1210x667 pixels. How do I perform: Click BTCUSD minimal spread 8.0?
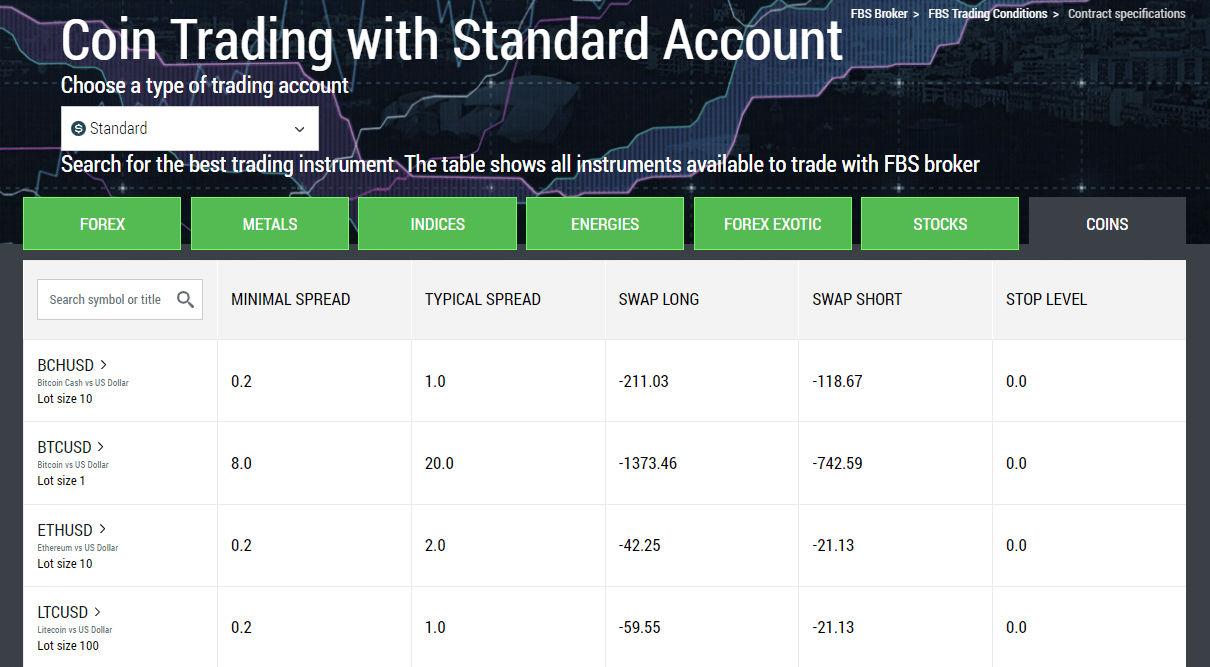(x=241, y=463)
